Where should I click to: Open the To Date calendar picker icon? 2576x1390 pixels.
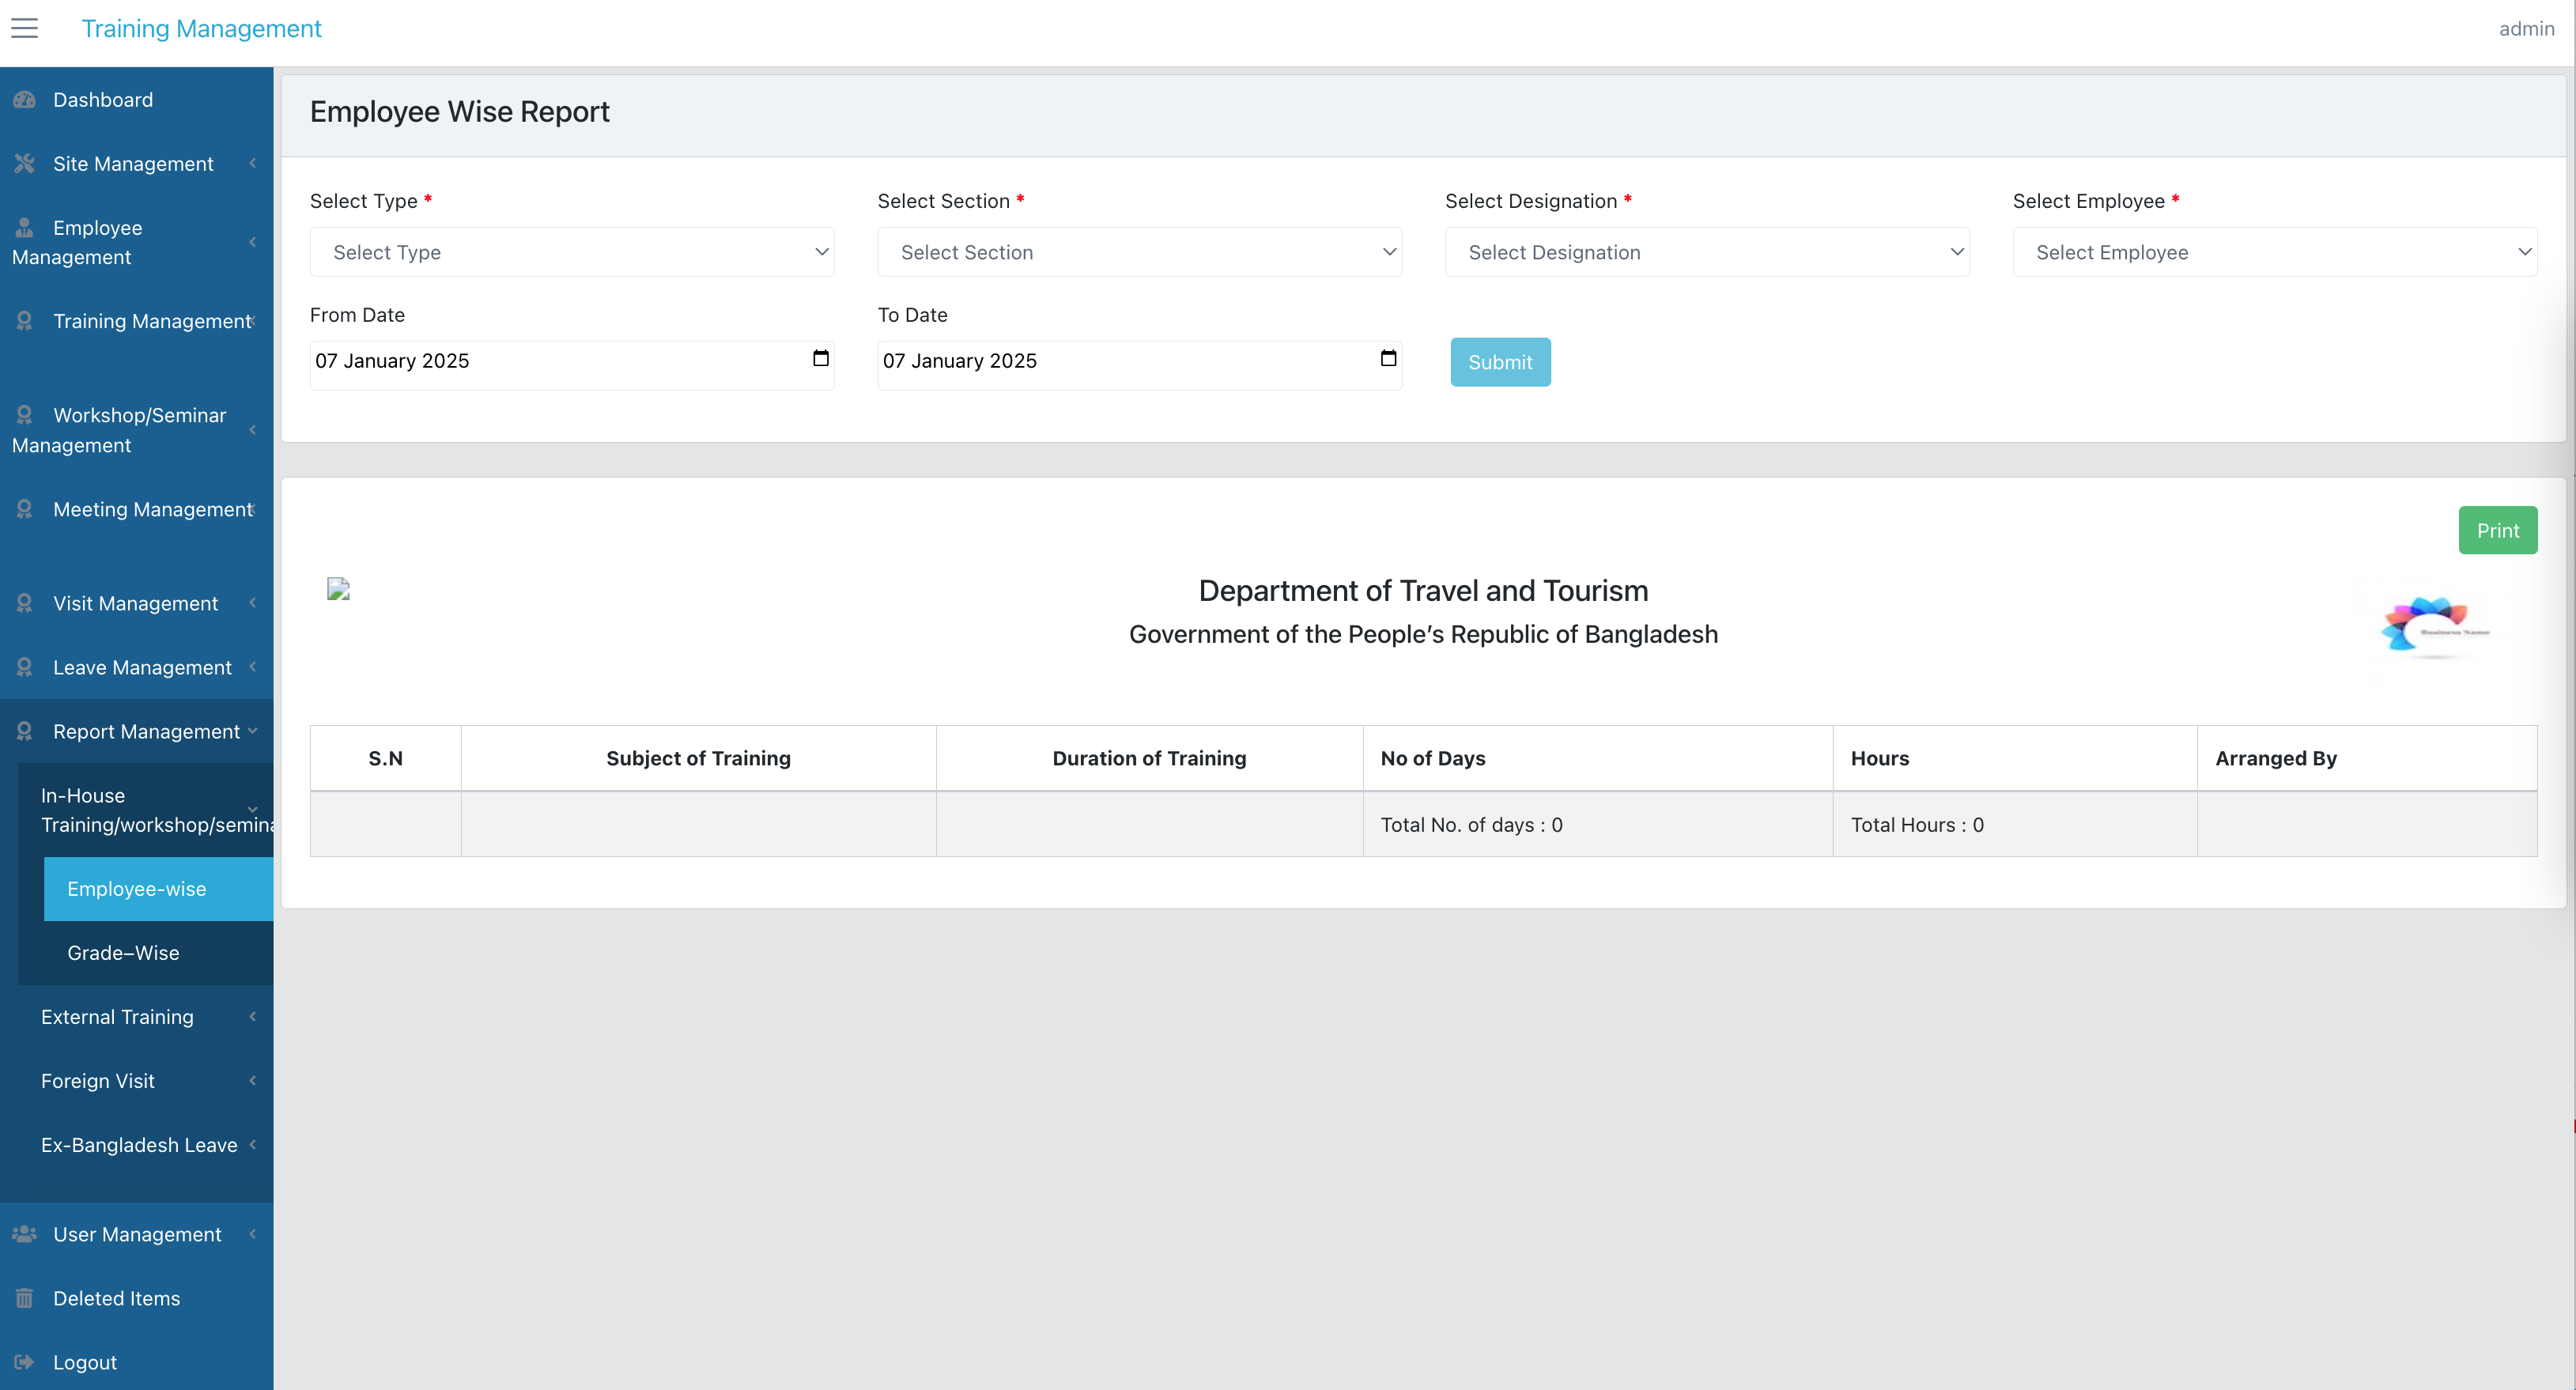[x=1388, y=359]
